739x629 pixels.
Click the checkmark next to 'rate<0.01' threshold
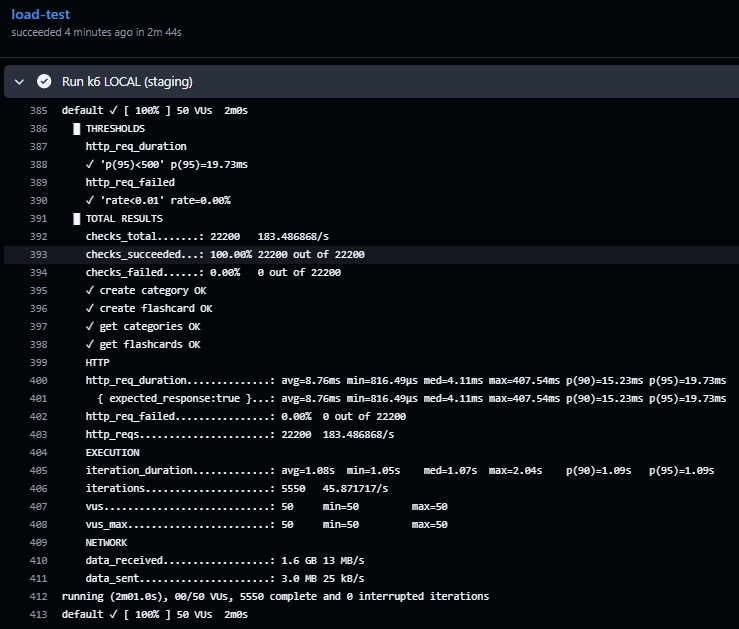point(90,200)
